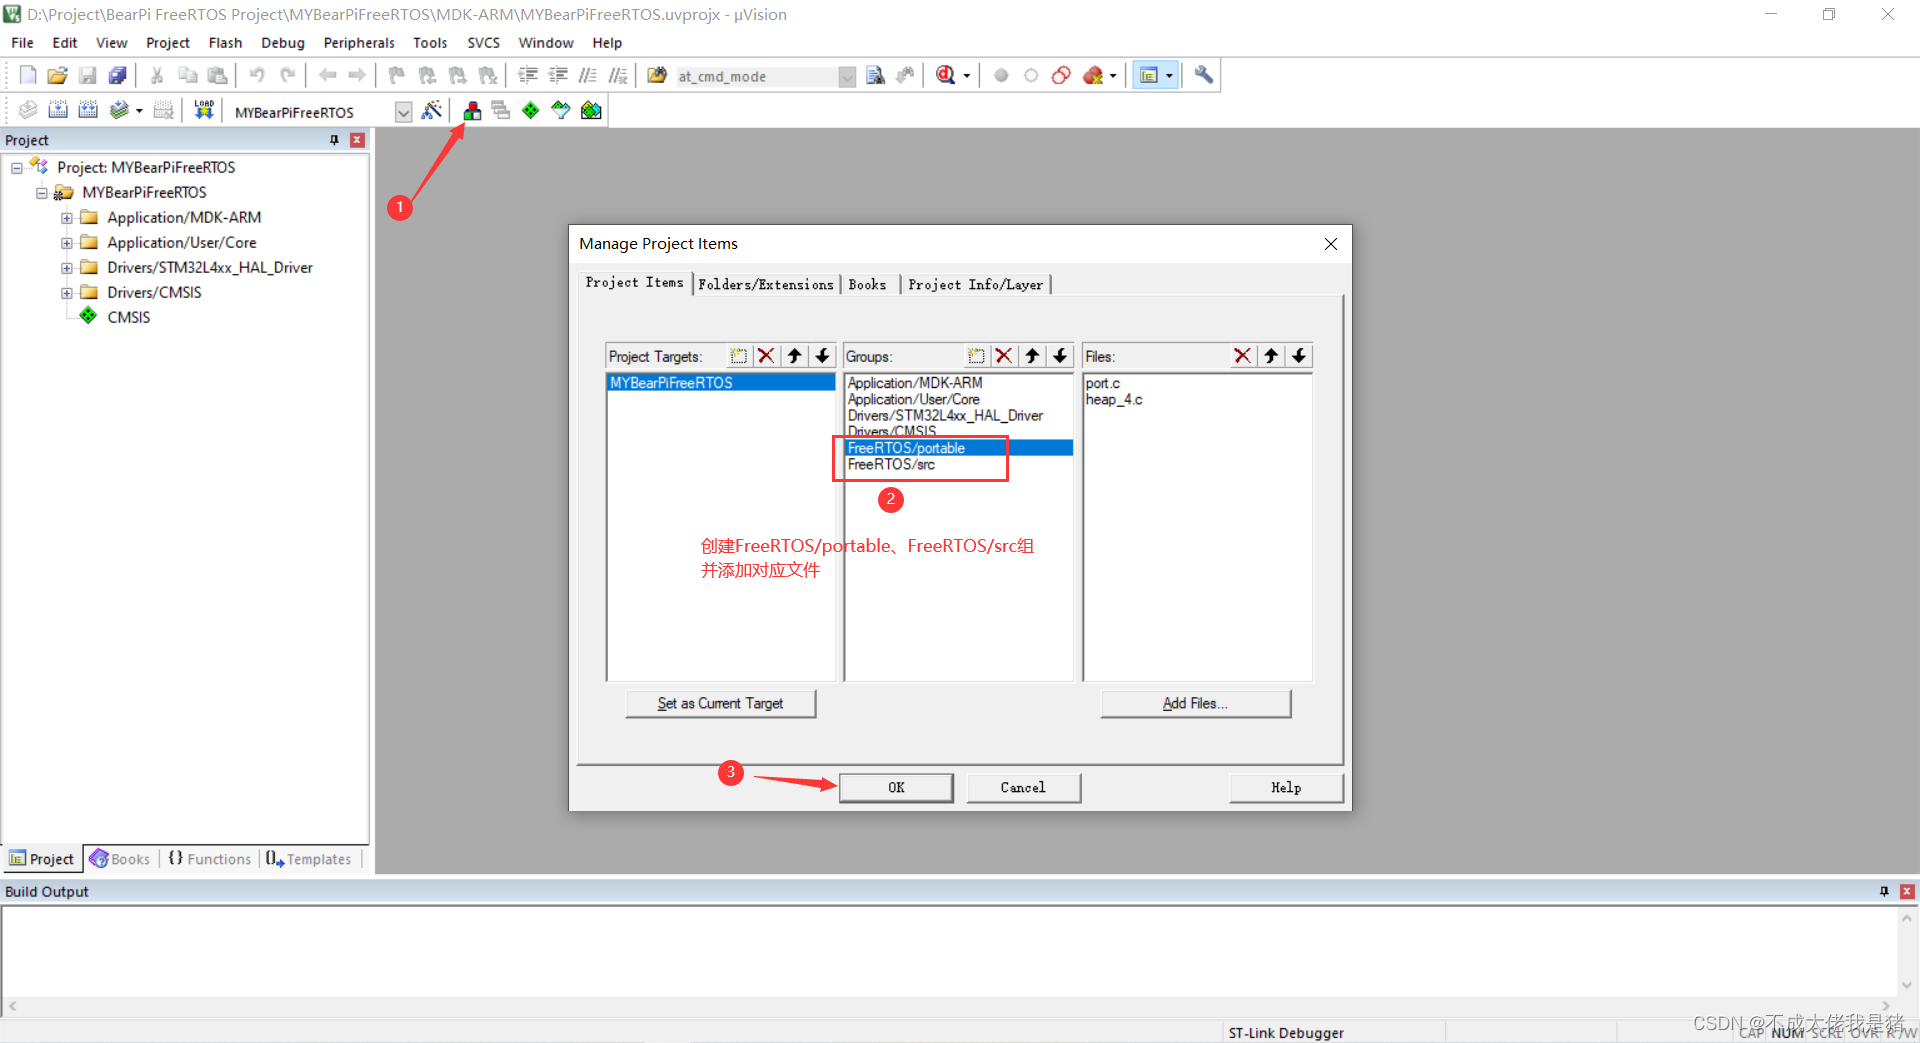Show Templates tab in Project panel
1920x1043 pixels.
(x=309, y=859)
